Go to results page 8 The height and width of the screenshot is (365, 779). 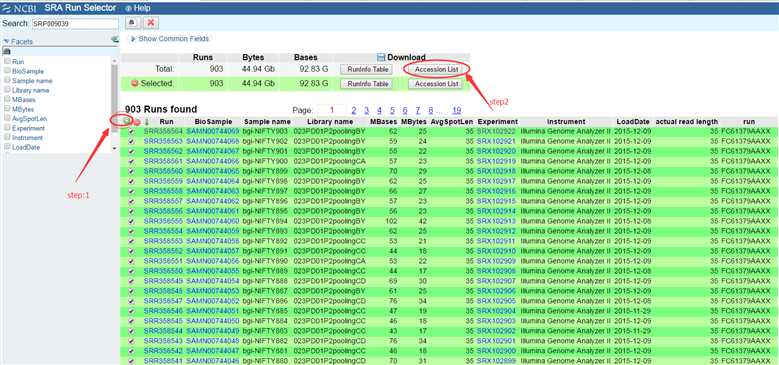(431, 110)
